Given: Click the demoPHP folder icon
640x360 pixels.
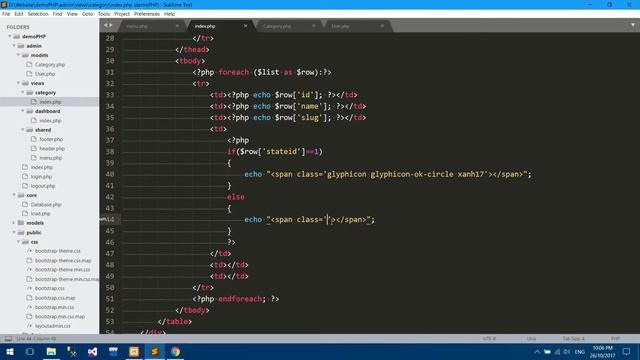Looking at the screenshot, I should (x=16, y=36).
